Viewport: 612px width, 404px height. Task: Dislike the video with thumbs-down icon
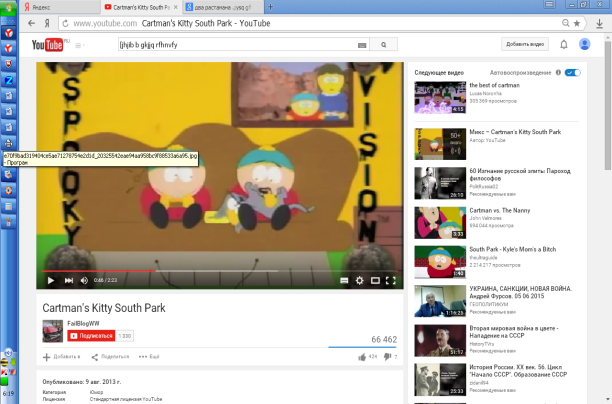[387, 357]
